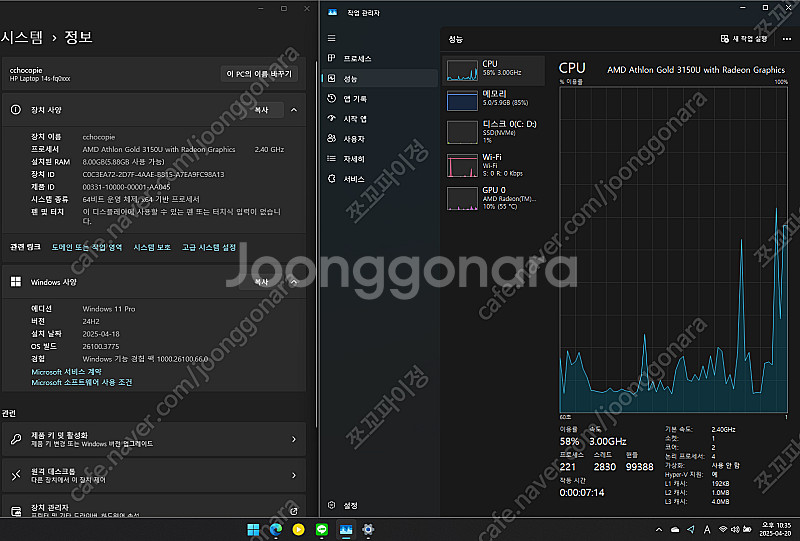The height and width of the screenshot is (541, 800).
Task: Click the processor name AMD Athlon Gold 3150U in Settings
Action: (x=159, y=150)
